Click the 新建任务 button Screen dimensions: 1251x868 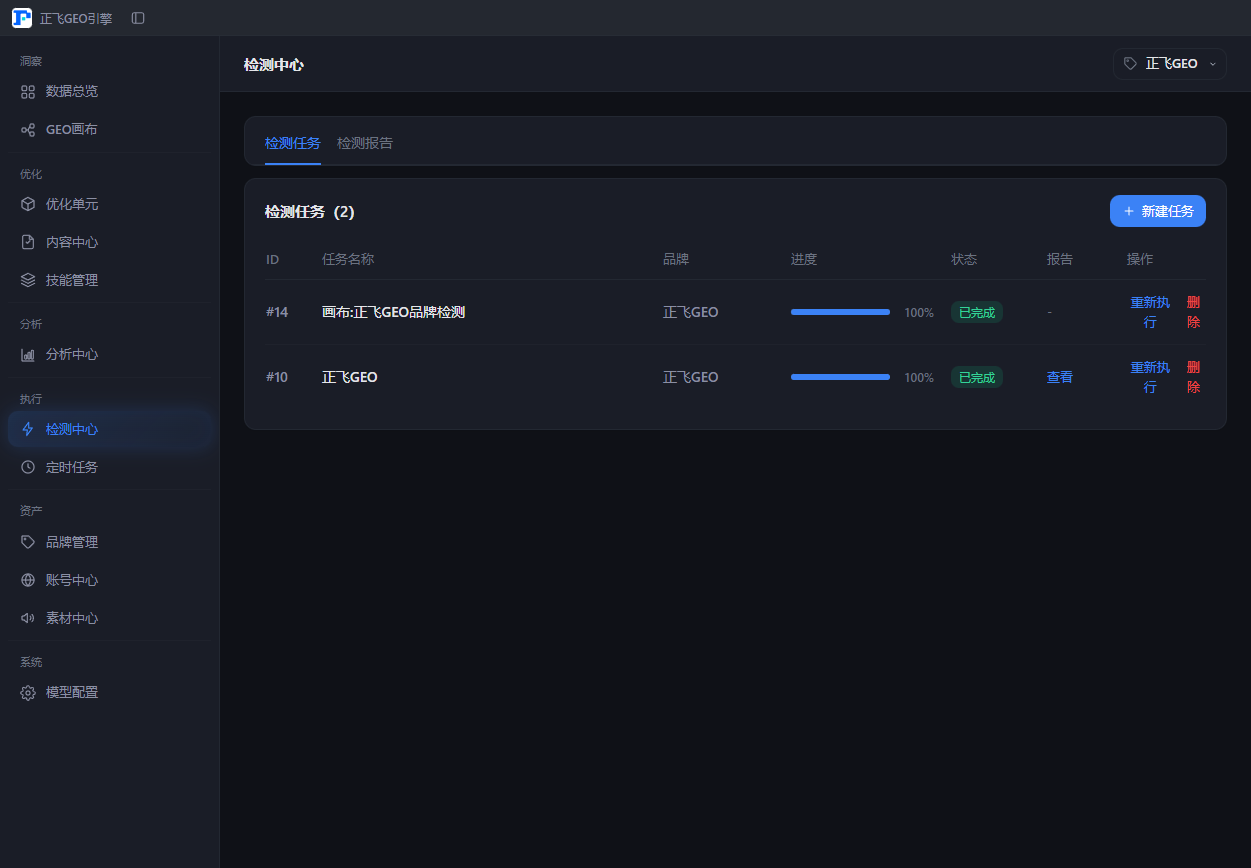pyautogui.click(x=1158, y=211)
